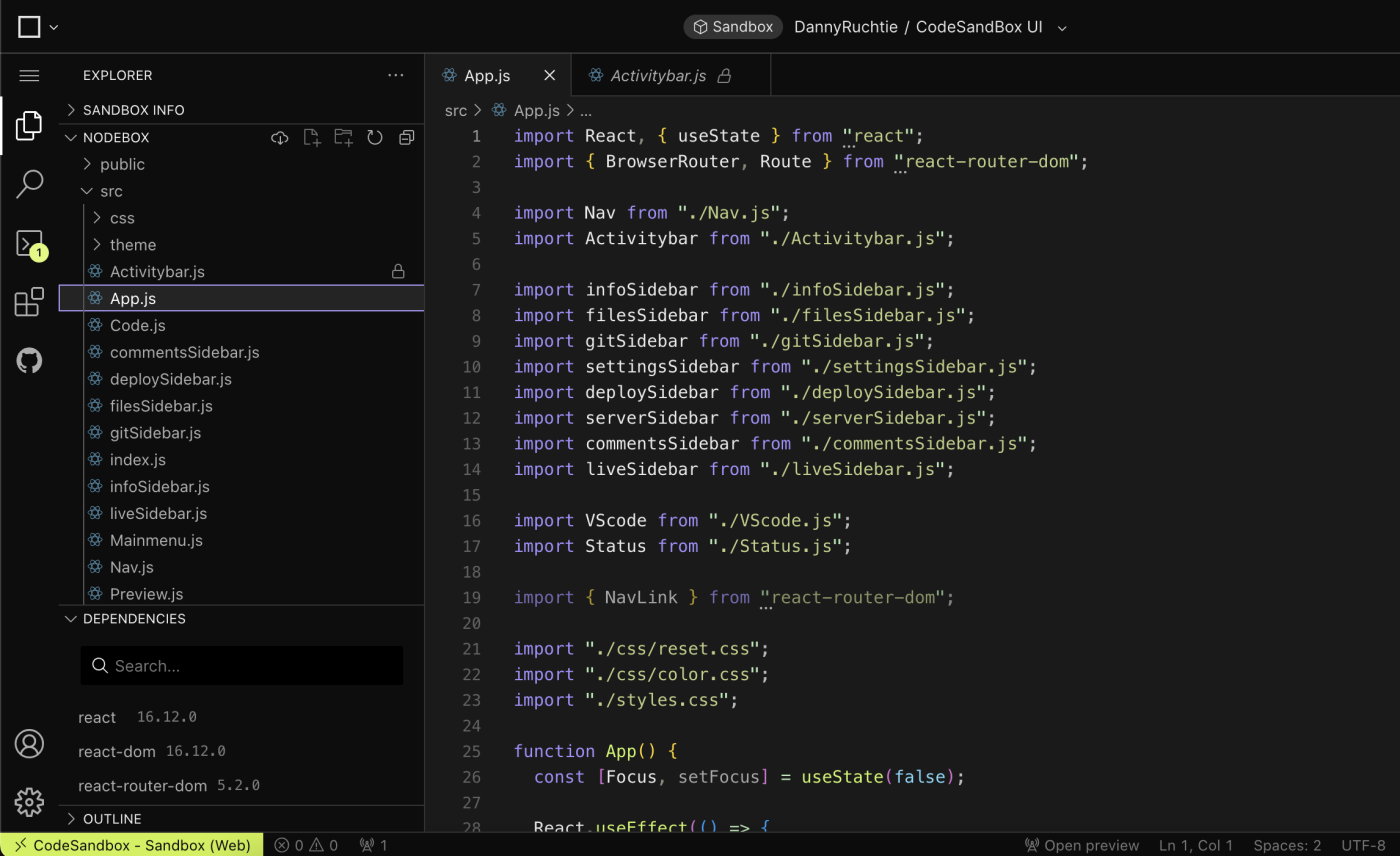Open Nav.js in the file tree
The image size is (1400, 856).
click(x=131, y=567)
